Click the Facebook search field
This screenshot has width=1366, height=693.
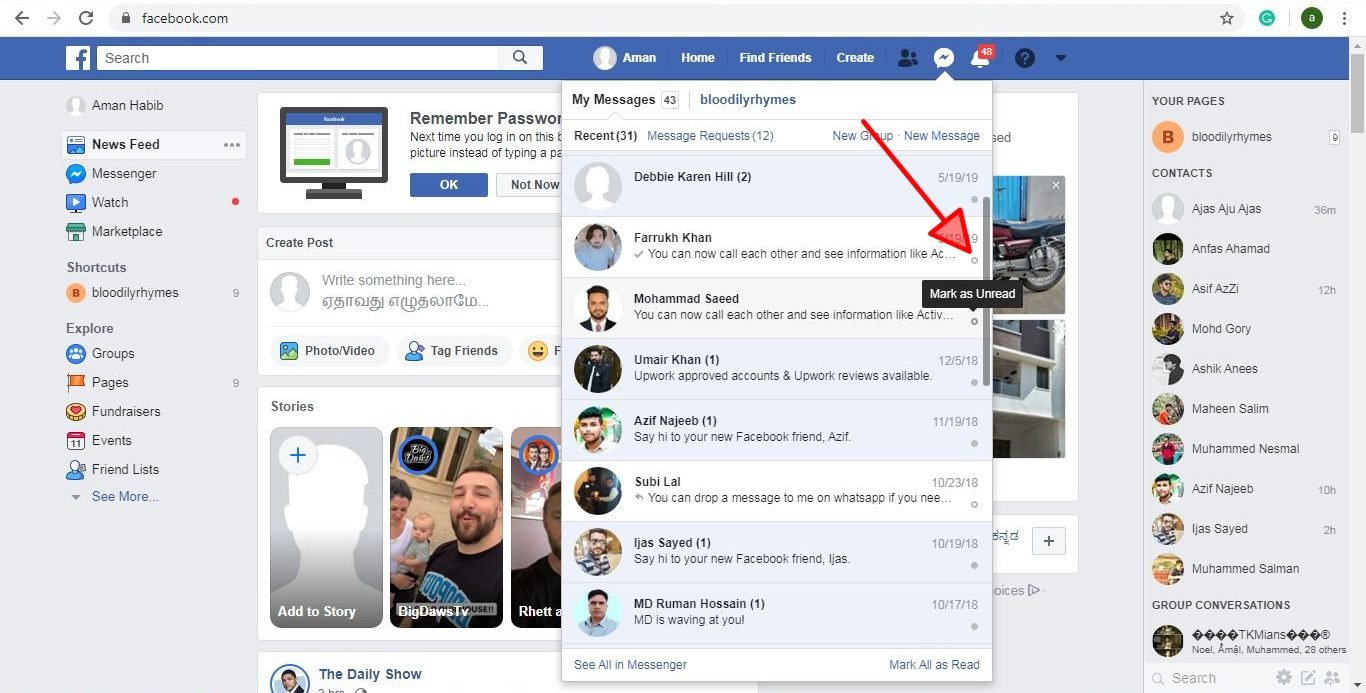tap(298, 58)
